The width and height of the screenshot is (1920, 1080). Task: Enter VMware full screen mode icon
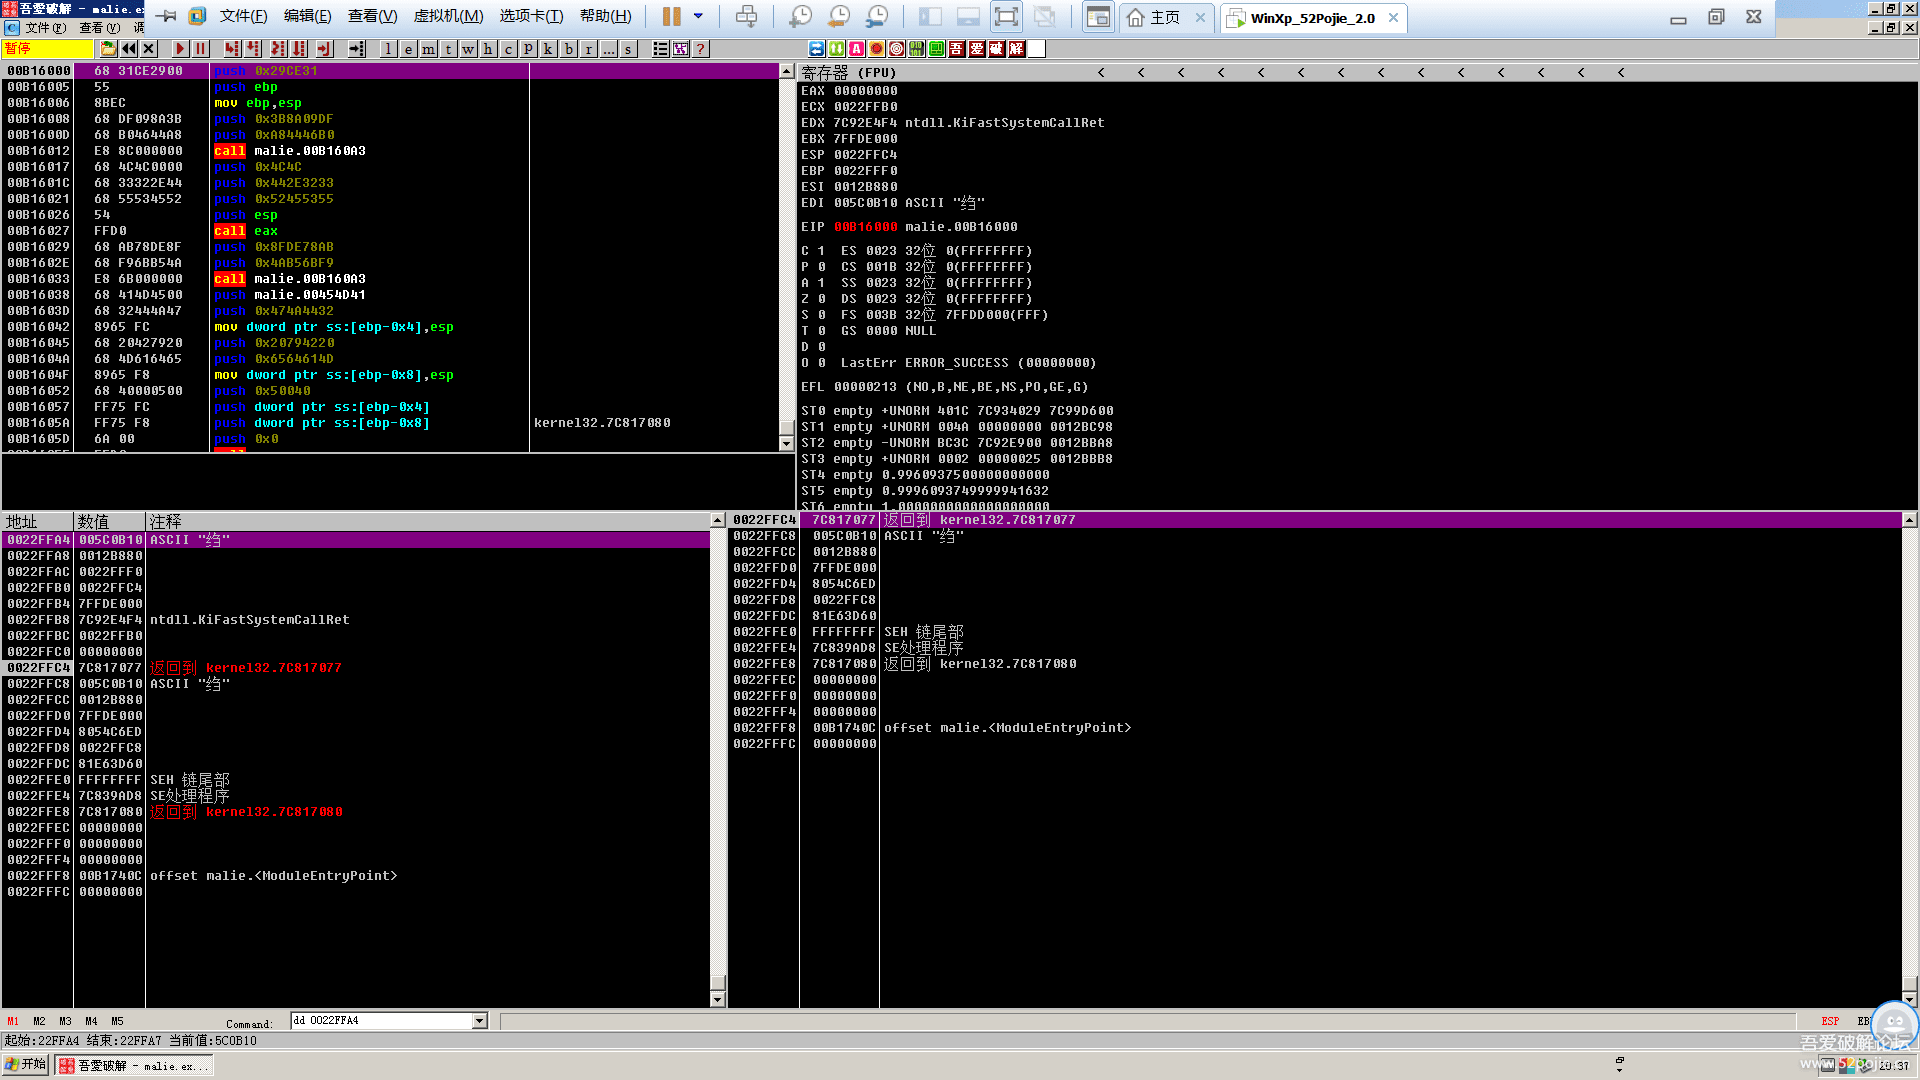(1006, 17)
